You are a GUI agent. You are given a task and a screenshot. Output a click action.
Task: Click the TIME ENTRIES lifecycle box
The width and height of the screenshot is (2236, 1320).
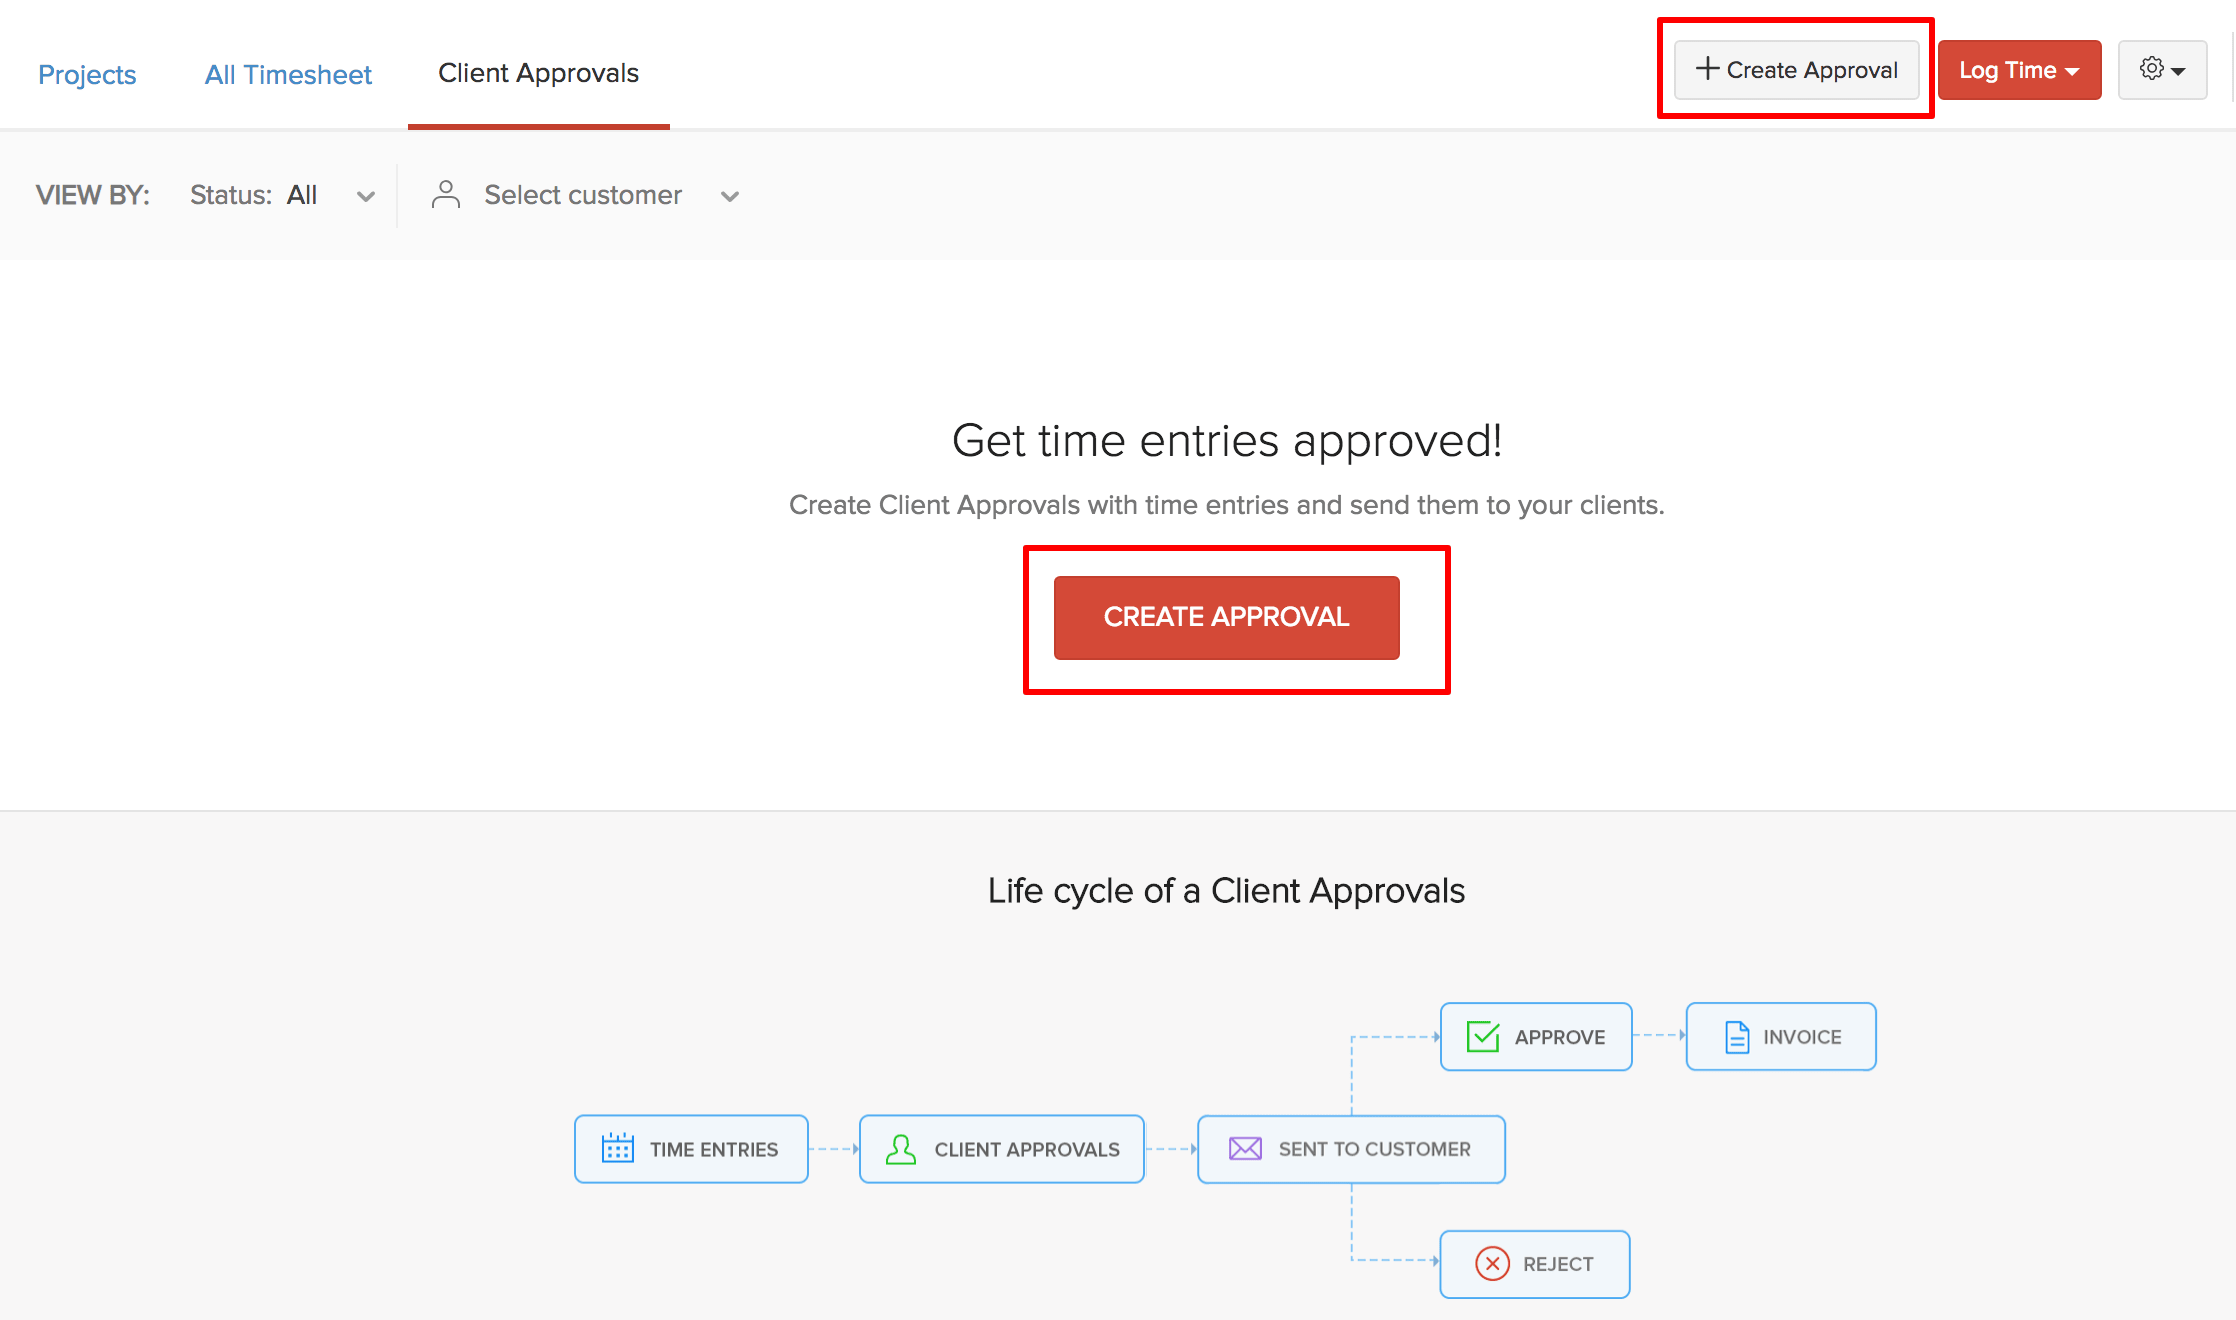tap(691, 1149)
